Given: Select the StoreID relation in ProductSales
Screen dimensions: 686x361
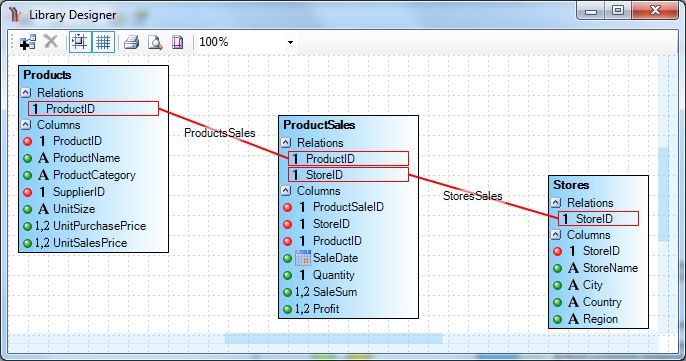Looking at the screenshot, I should coord(348,175).
